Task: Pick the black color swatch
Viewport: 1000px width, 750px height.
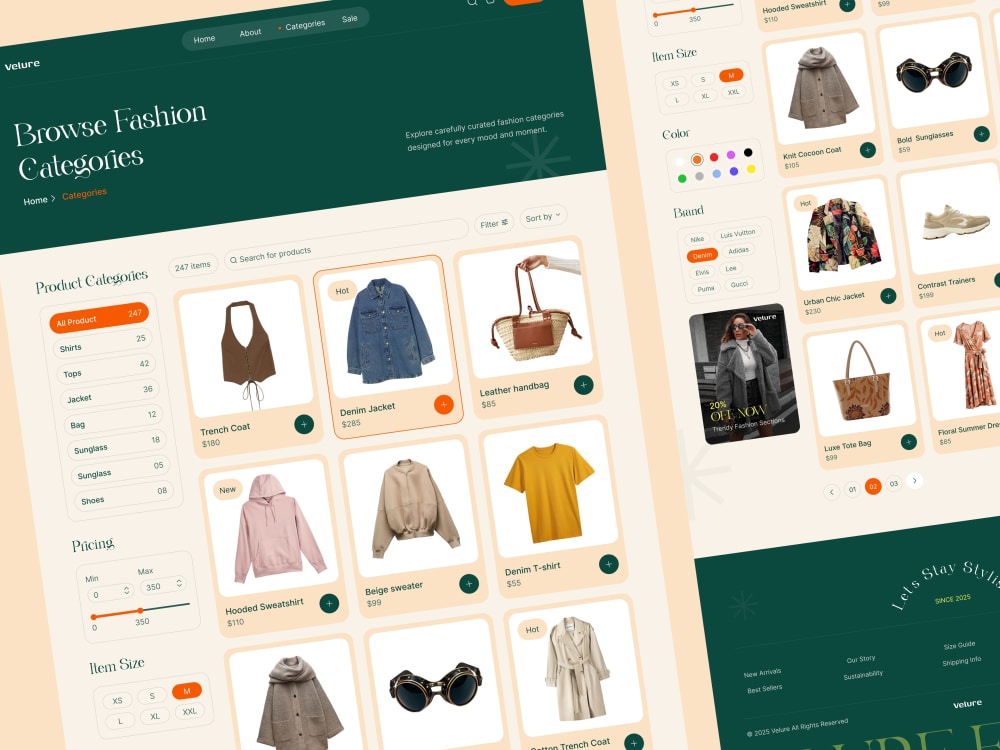Action: [x=748, y=152]
